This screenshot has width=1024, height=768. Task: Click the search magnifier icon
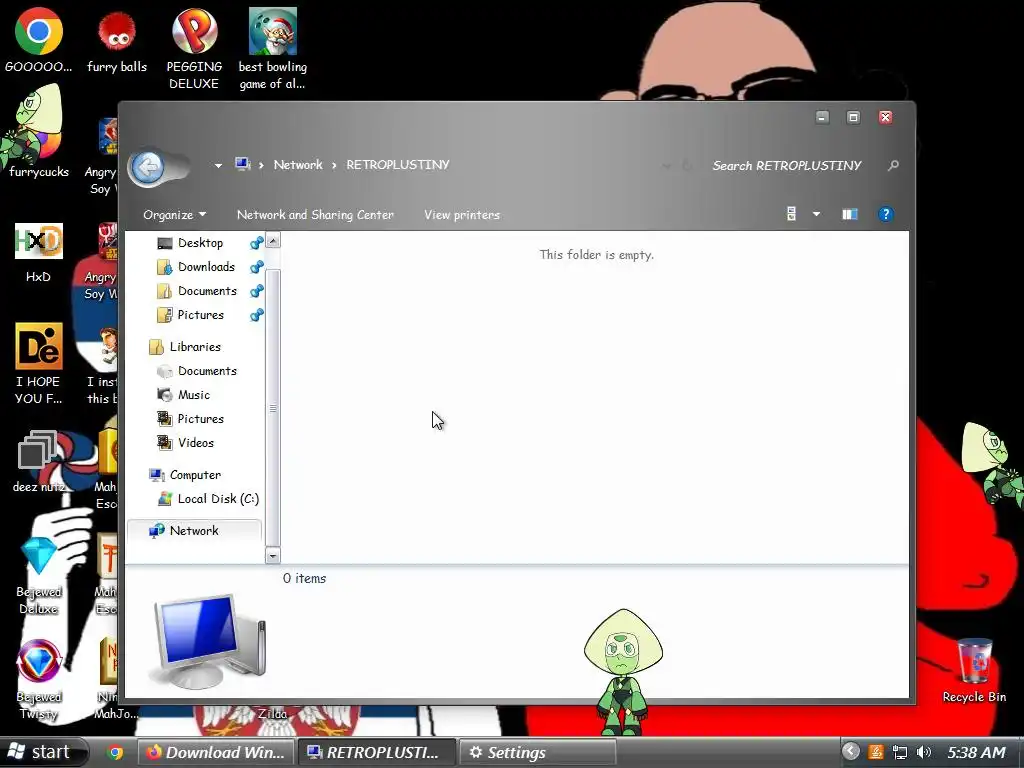pyautogui.click(x=893, y=166)
